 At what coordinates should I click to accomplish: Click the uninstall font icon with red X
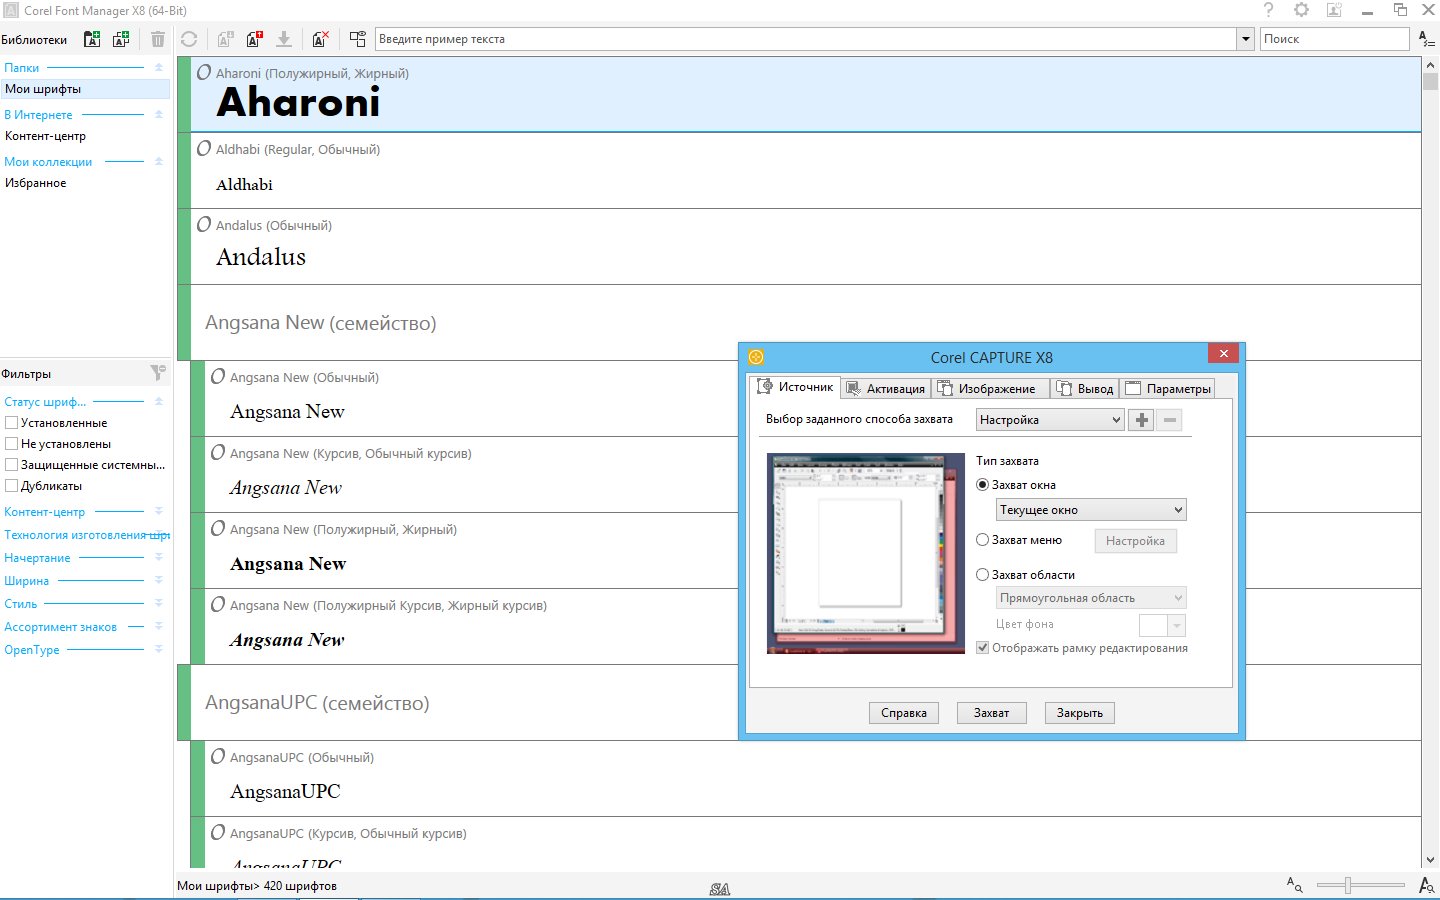pyautogui.click(x=320, y=39)
